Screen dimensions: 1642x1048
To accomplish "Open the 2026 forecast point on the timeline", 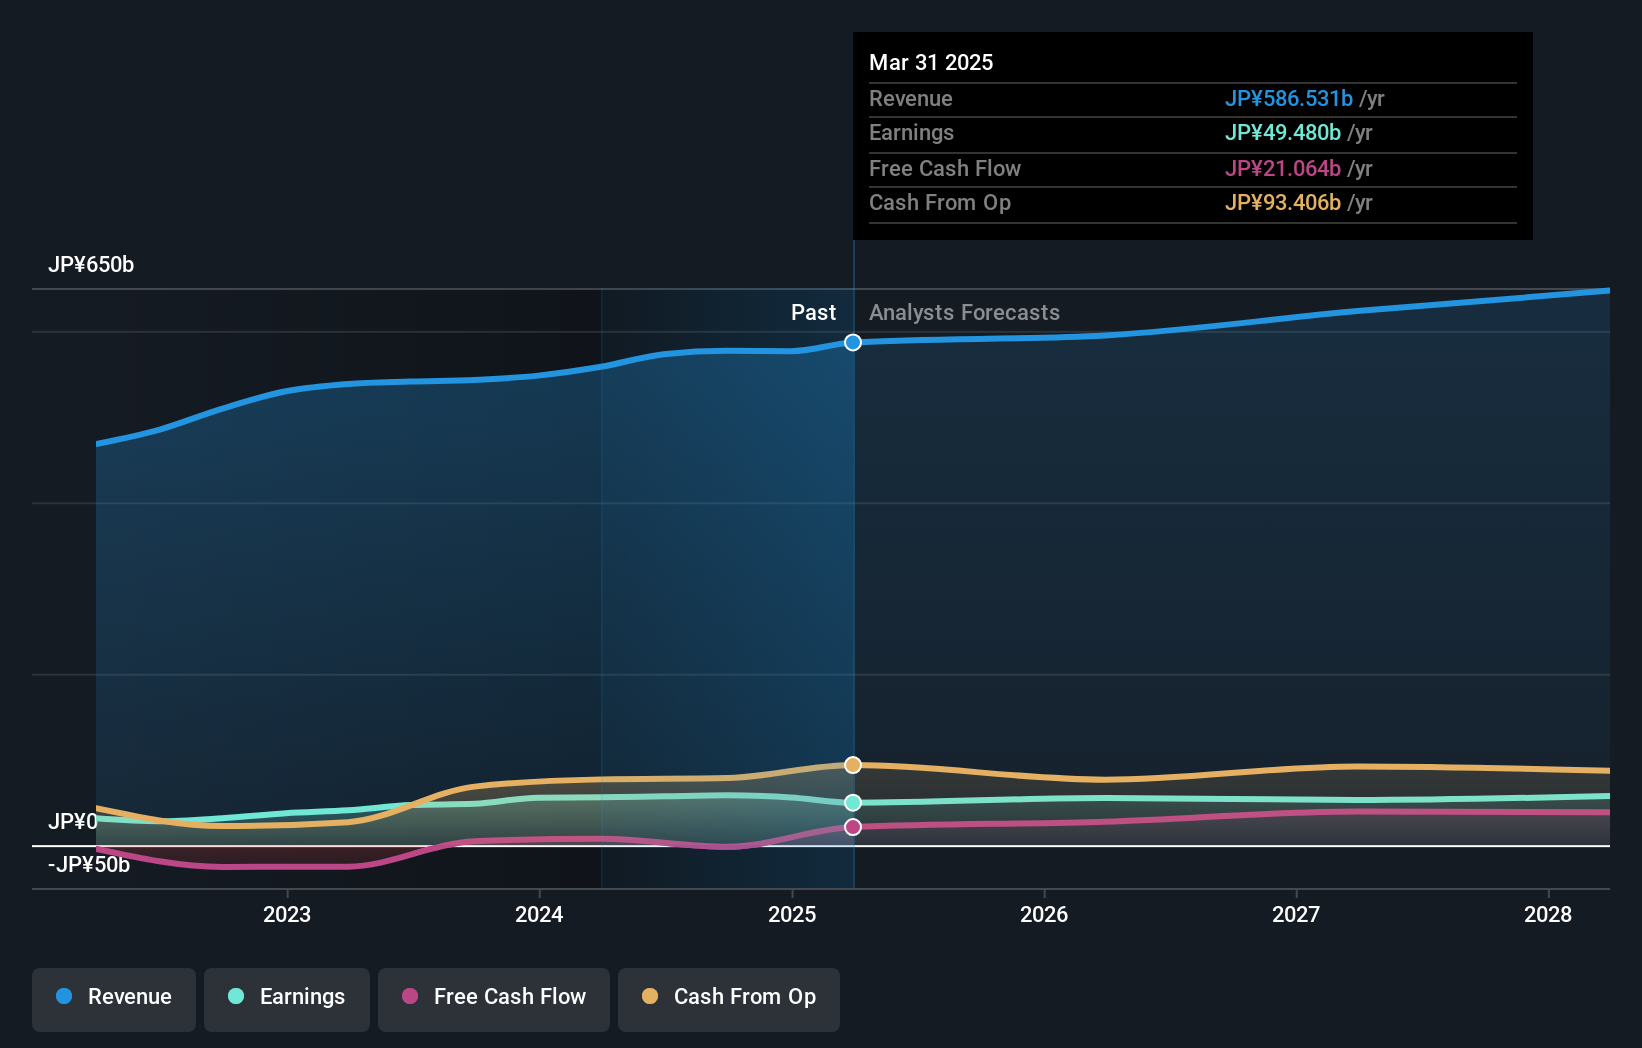I will (x=1044, y=914).
